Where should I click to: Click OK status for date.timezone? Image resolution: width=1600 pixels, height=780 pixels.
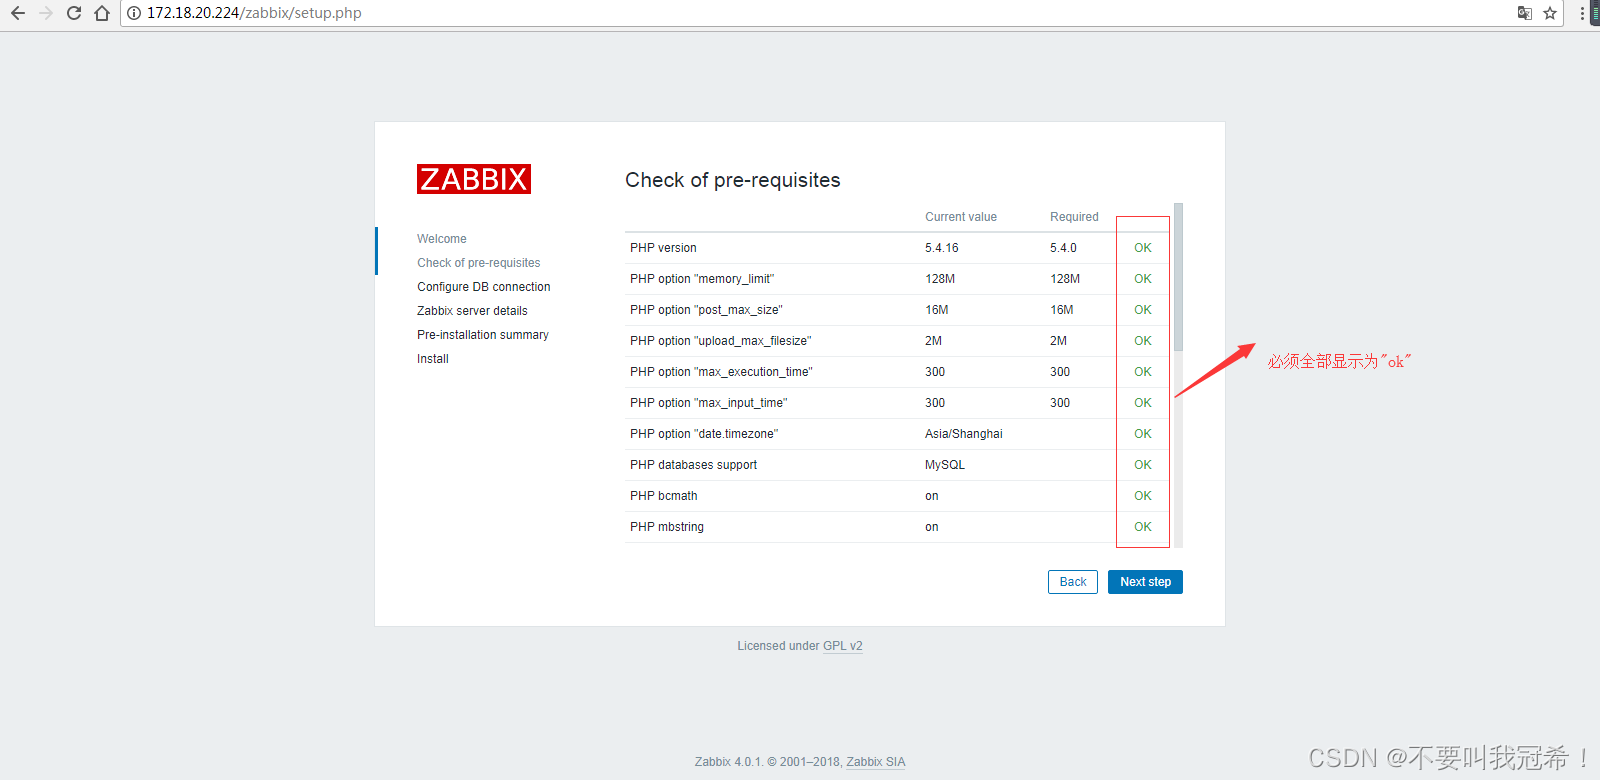(1143, 434)
